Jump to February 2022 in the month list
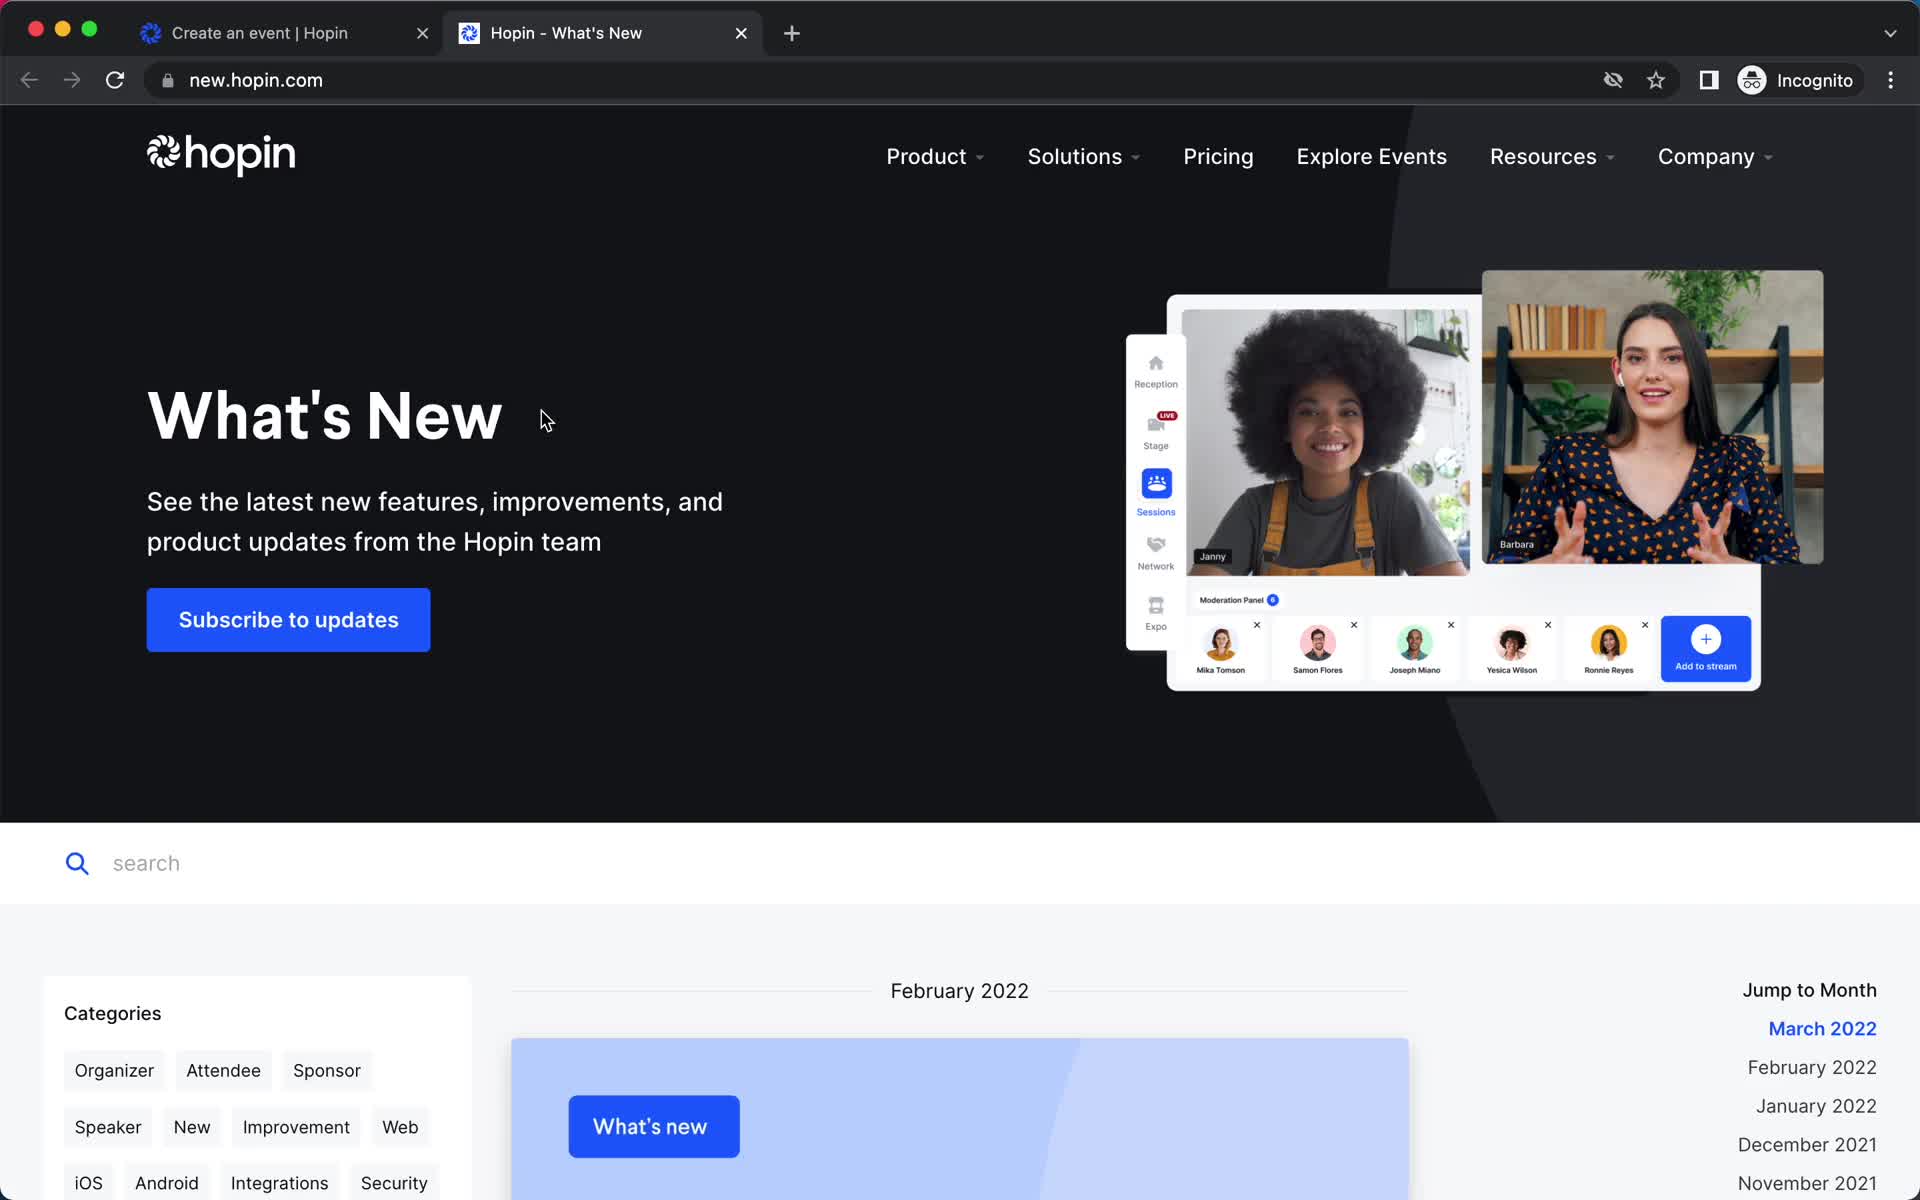Image resolution: width=1920 pixels, height=1200 pixels. 1812,1068
